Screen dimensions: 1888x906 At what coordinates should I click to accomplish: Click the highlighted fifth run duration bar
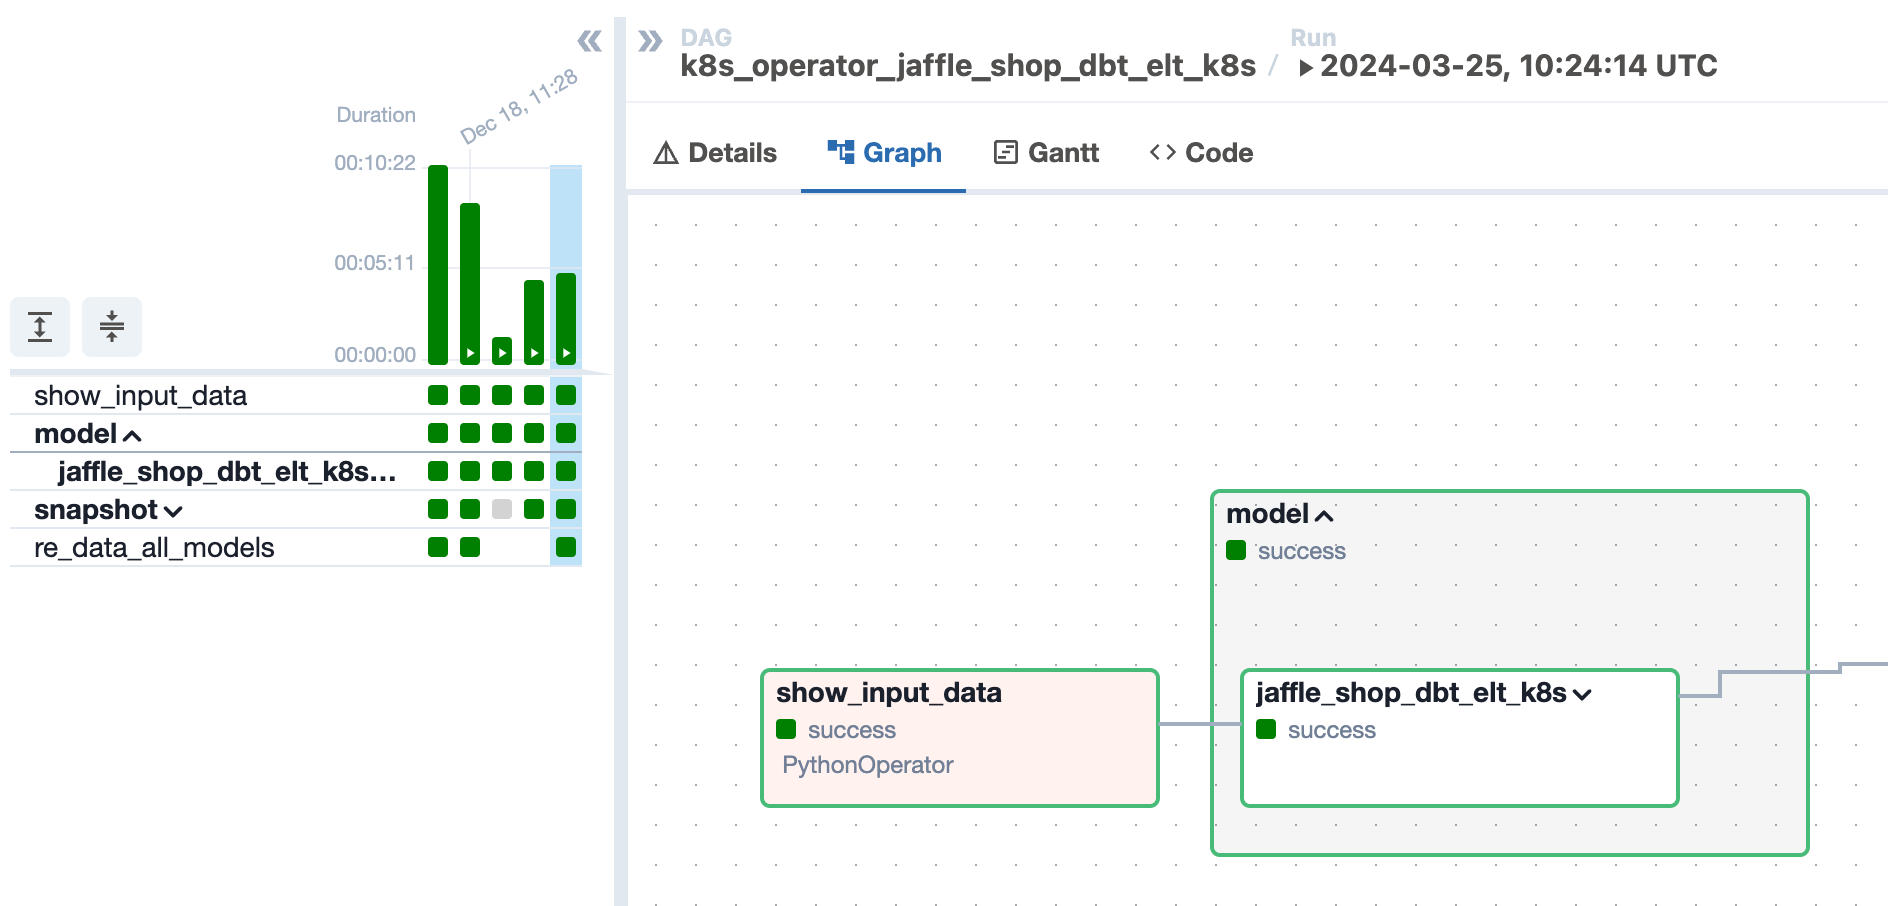(566, 319)
